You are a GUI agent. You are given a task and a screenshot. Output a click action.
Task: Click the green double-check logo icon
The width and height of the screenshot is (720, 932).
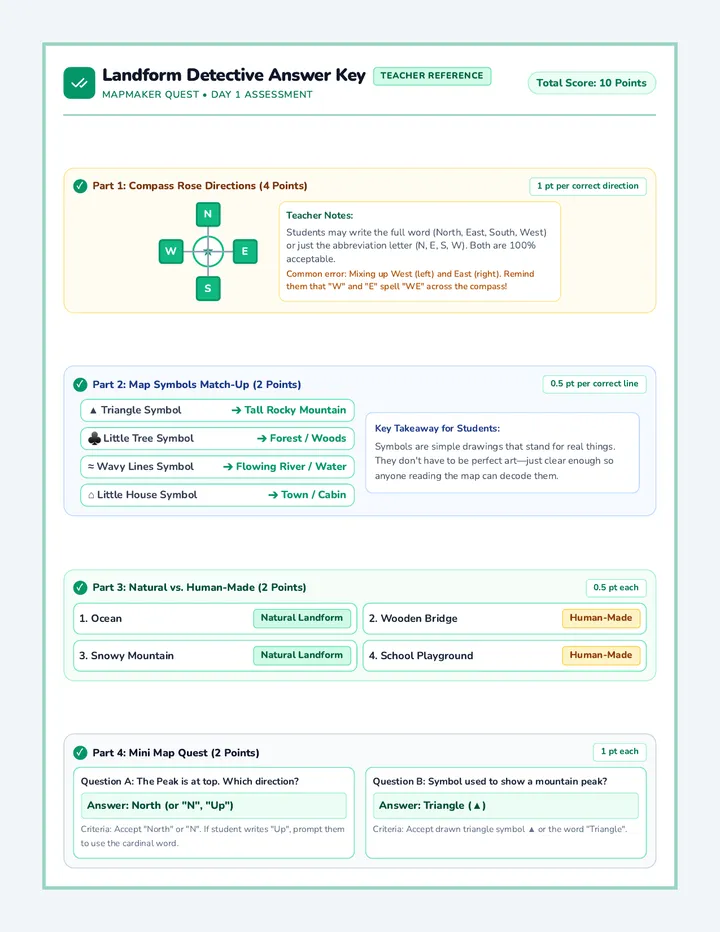(79, 83)
